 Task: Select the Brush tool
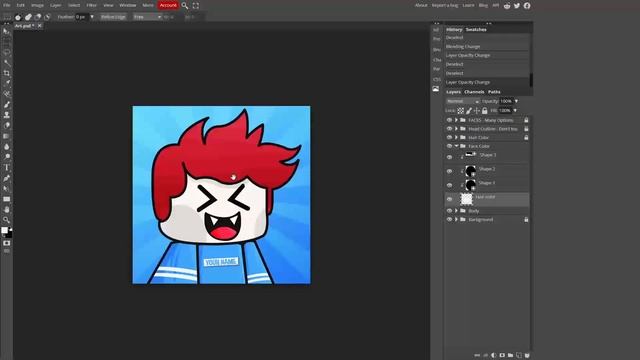[6, 104]
